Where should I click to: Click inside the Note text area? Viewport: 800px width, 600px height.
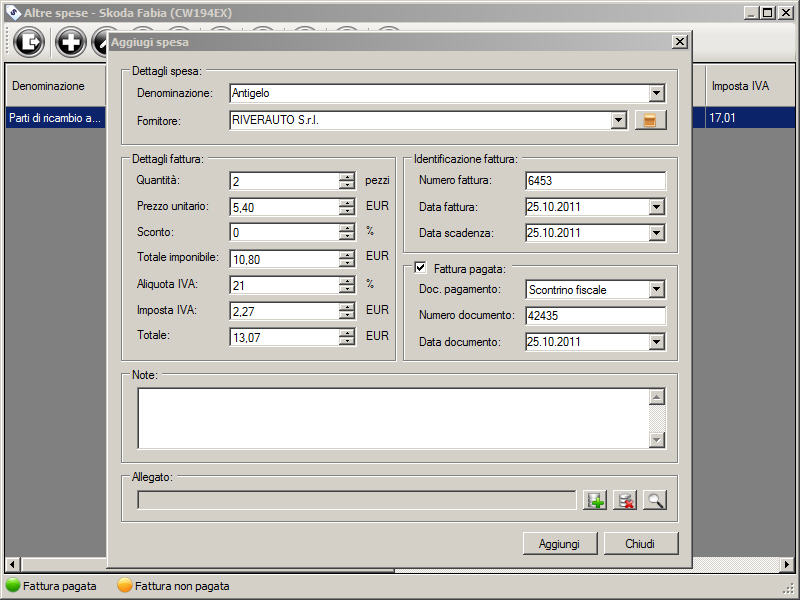point(394,418)
